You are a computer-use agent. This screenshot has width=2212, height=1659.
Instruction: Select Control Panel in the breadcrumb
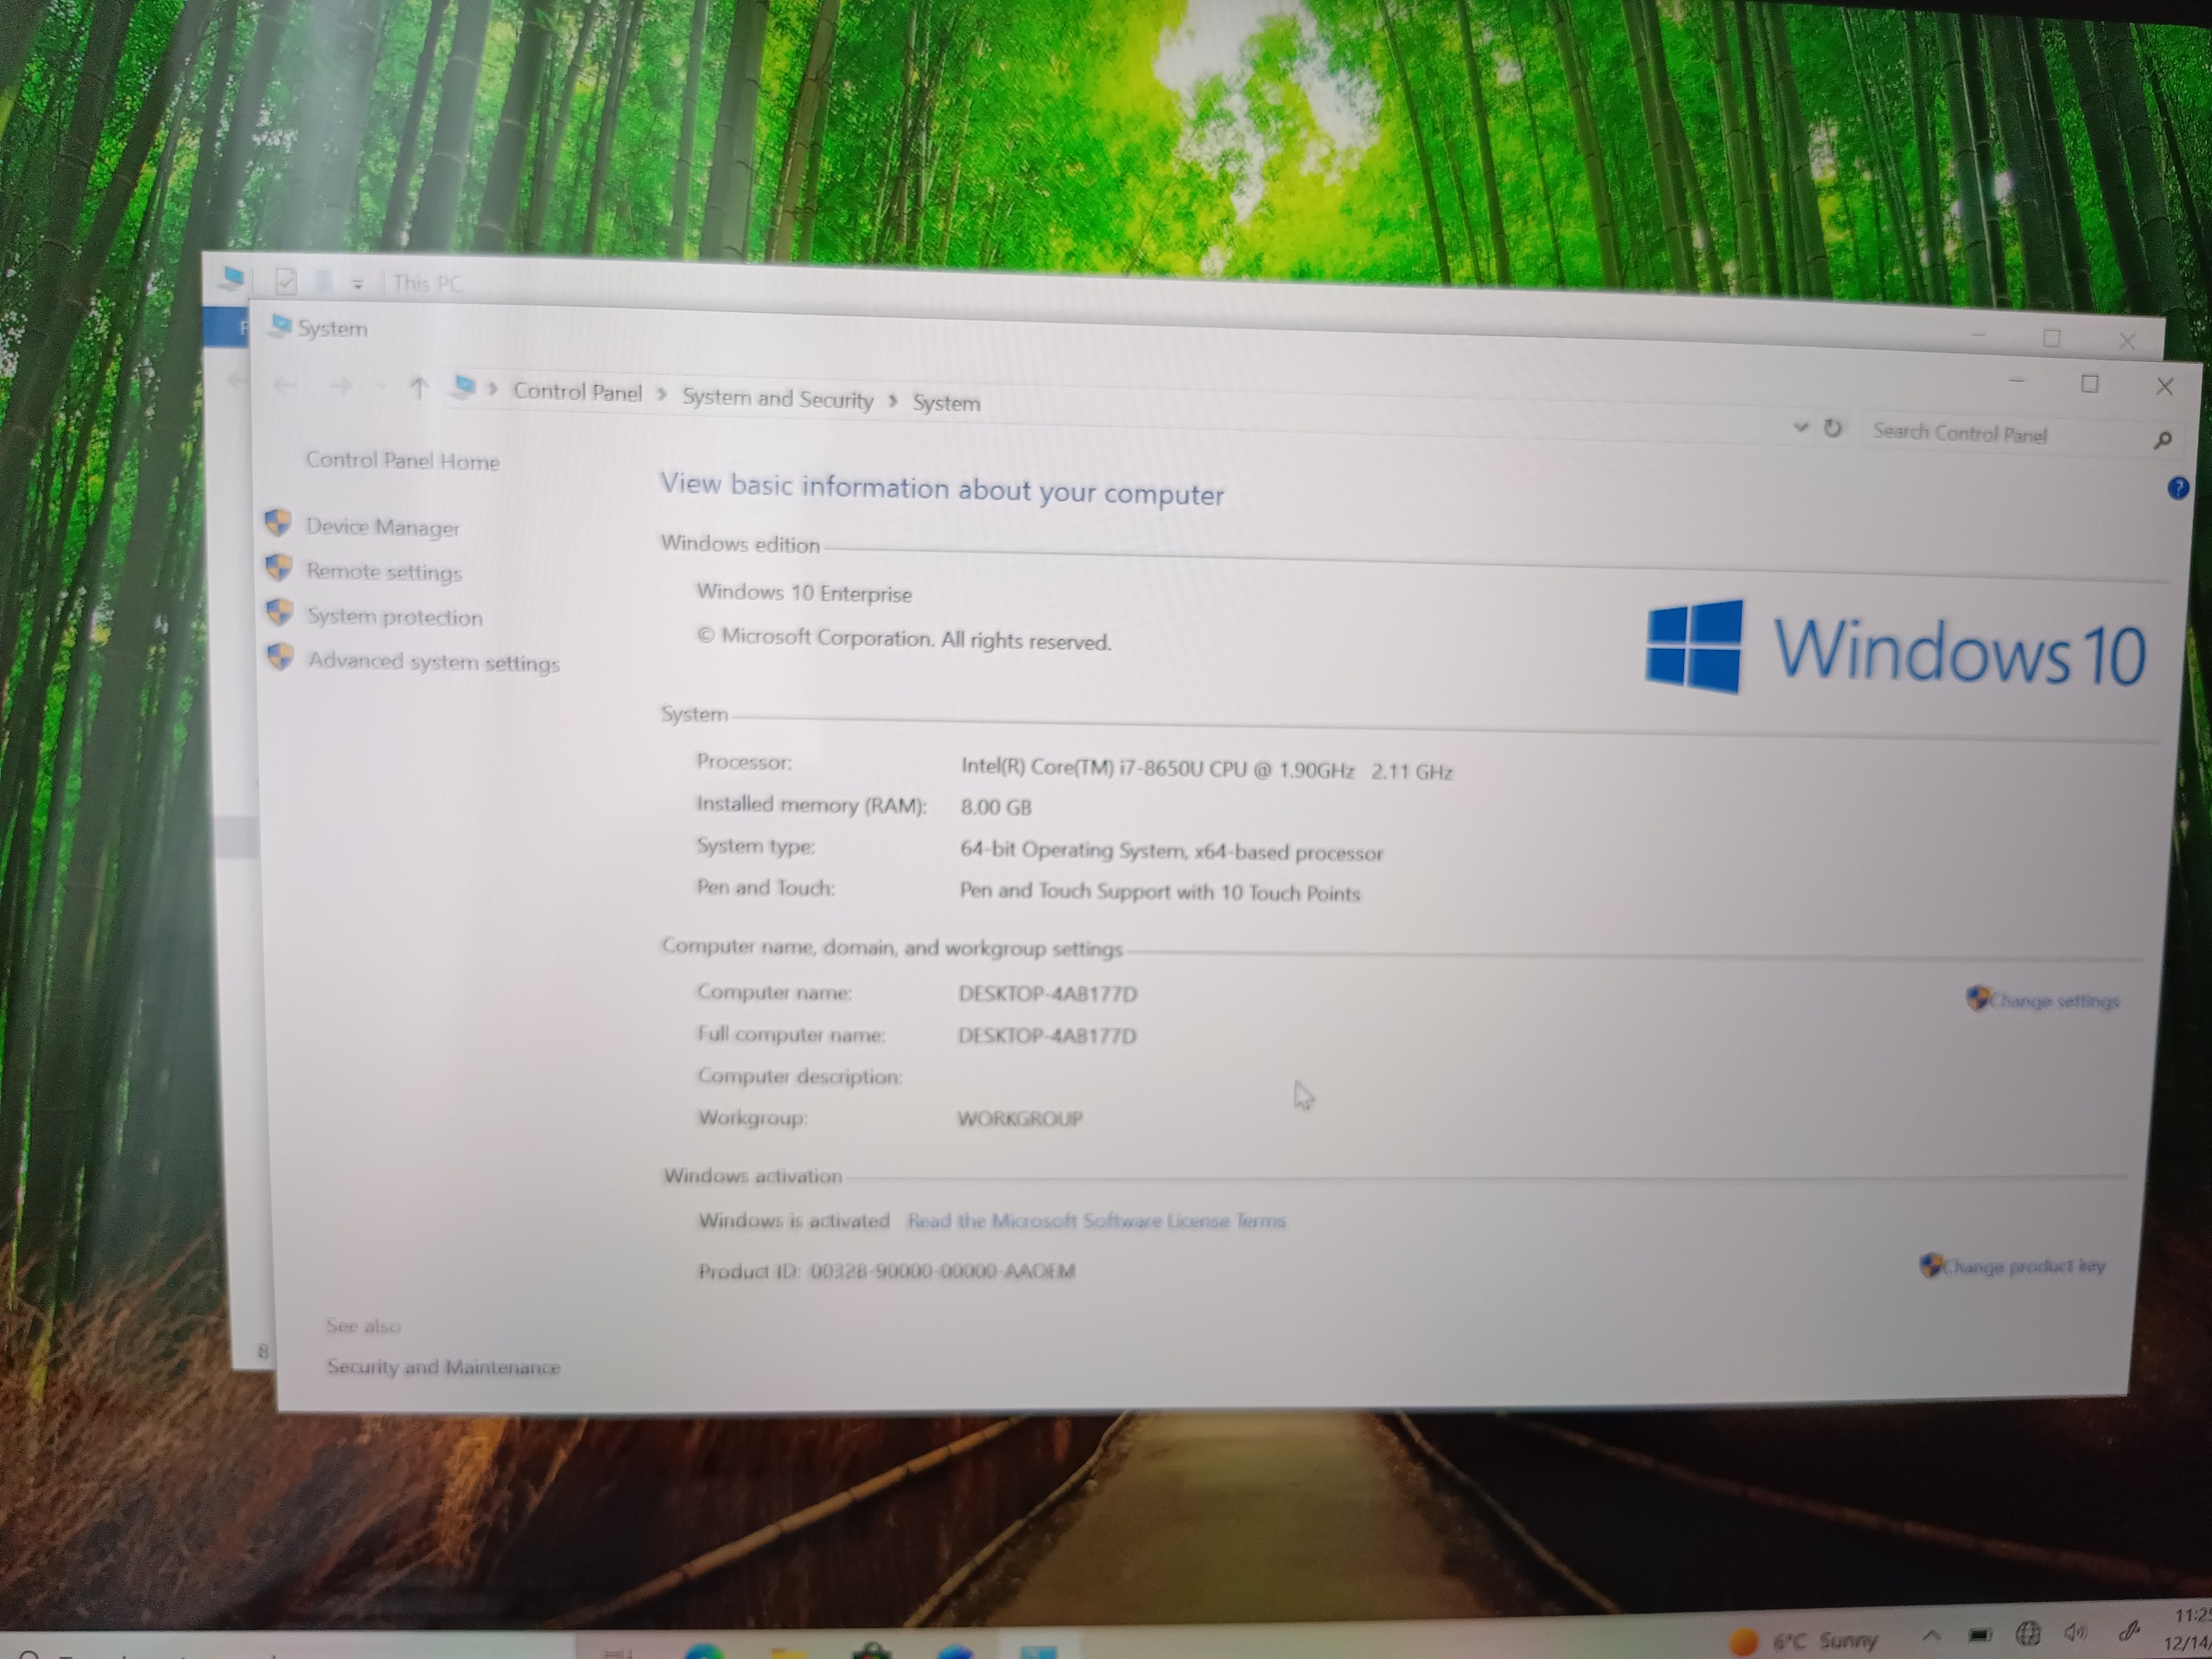tap(577, 392)
